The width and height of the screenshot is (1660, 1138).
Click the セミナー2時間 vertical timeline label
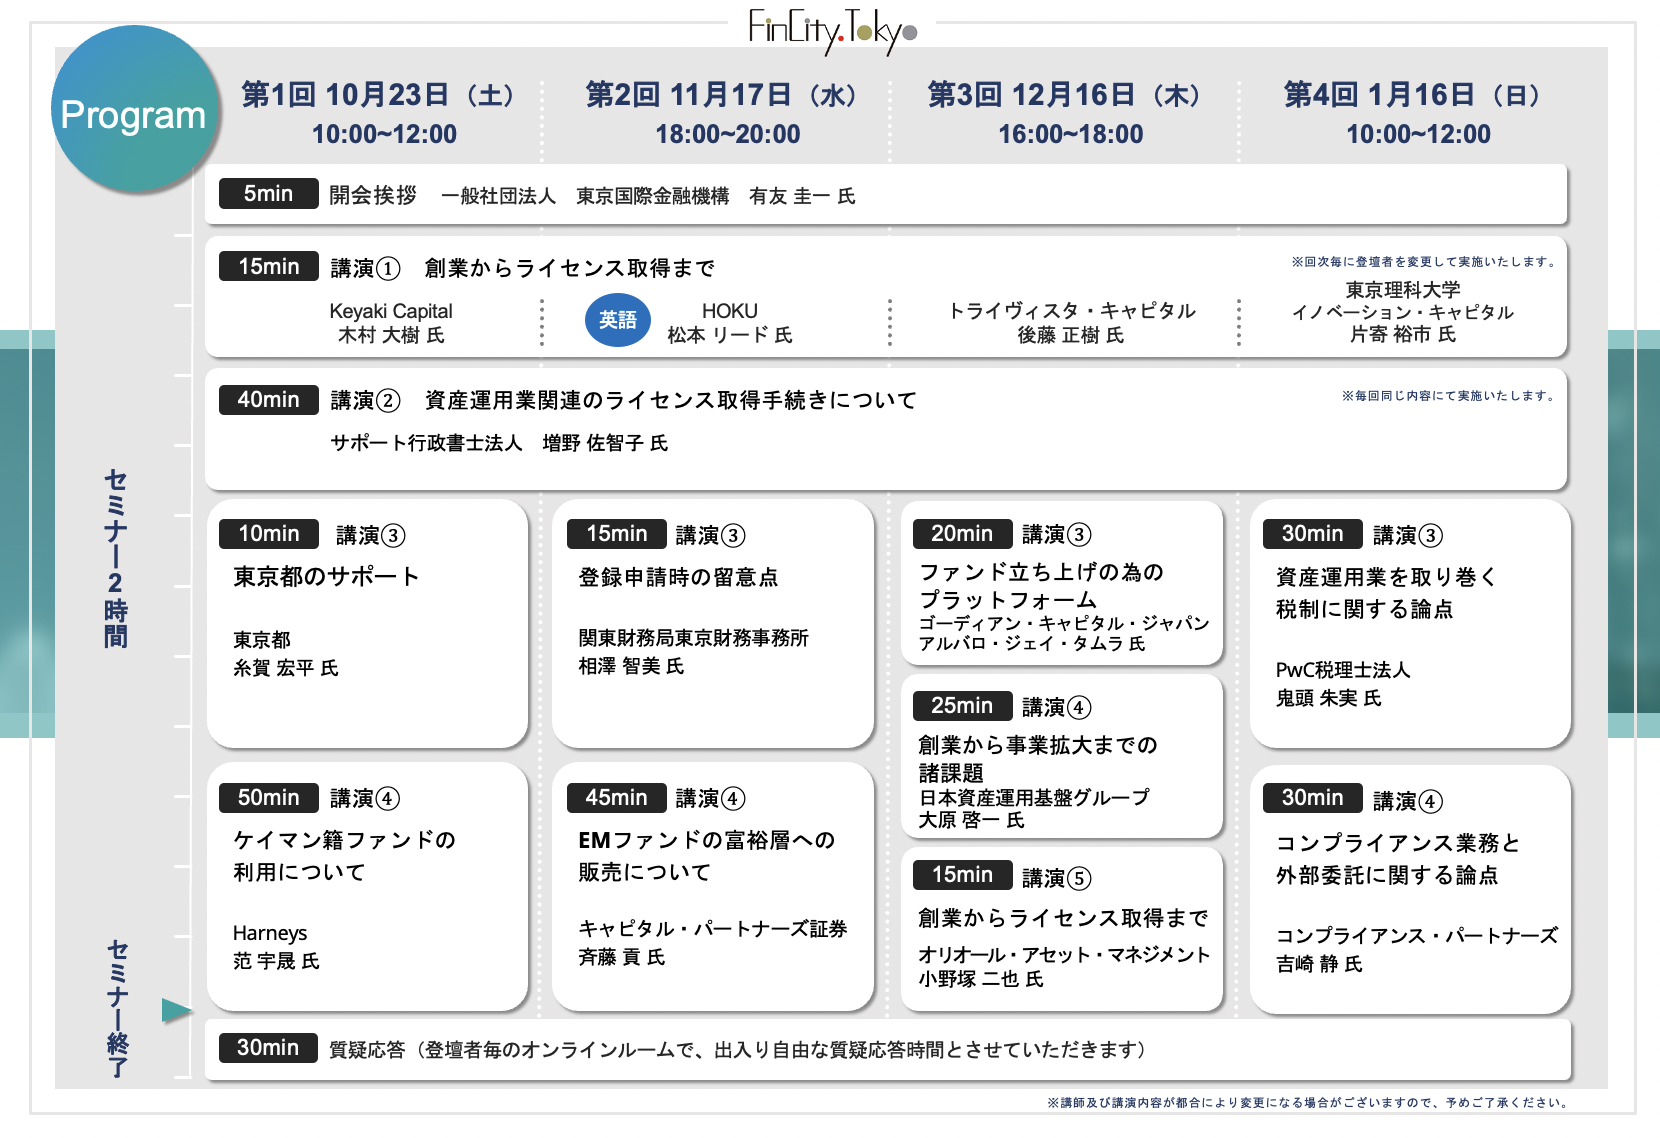(x=116, y=558)
